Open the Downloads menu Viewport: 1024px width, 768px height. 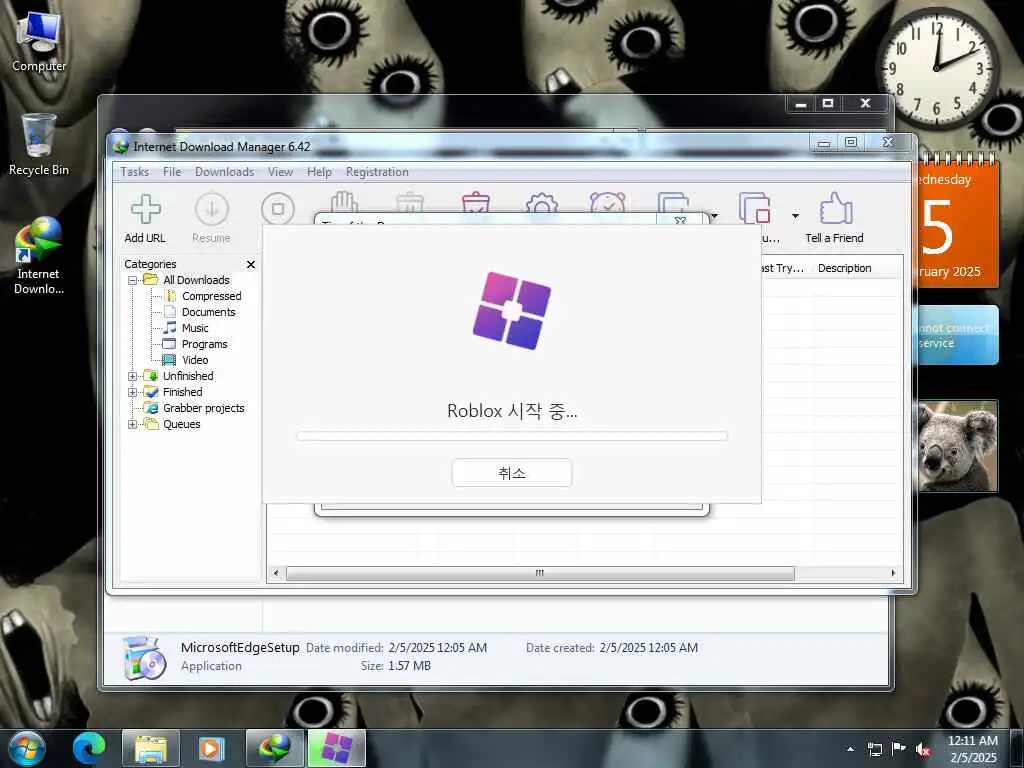pyautogui.click(x=225, y=172)
